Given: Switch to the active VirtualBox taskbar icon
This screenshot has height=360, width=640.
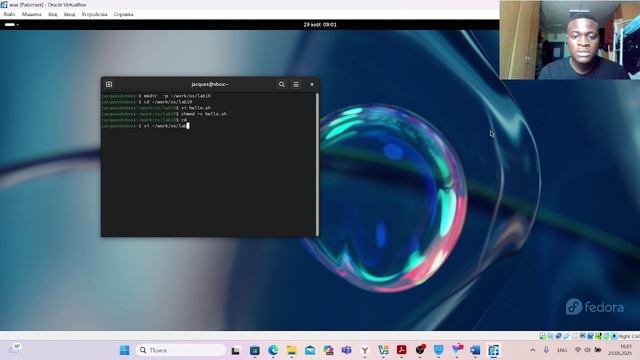Looking at the screenshot, I should [x=493, y=350].
